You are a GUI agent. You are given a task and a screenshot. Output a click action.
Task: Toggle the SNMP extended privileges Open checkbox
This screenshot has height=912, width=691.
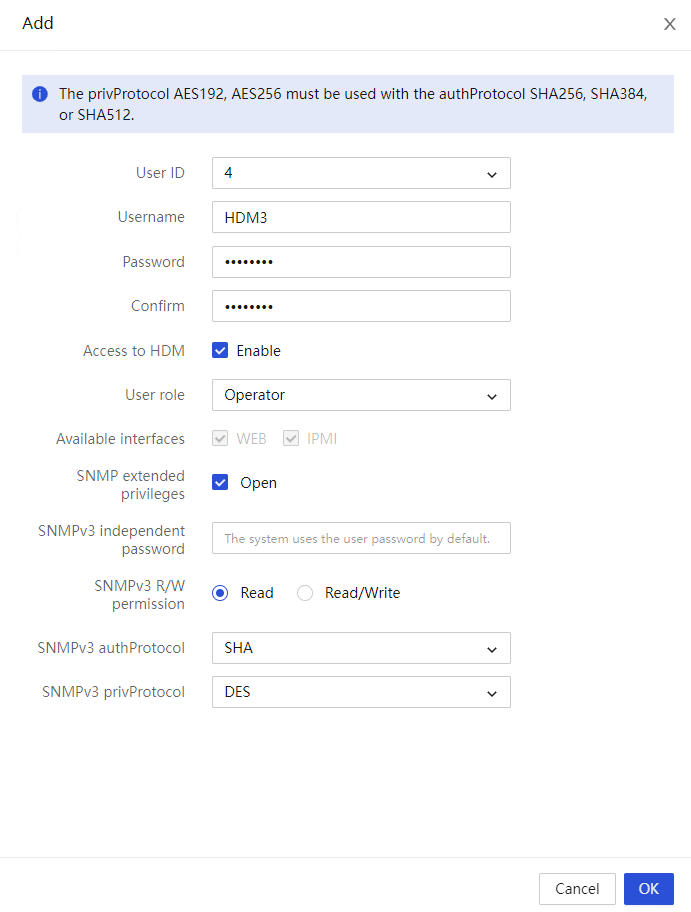point(220,482)
